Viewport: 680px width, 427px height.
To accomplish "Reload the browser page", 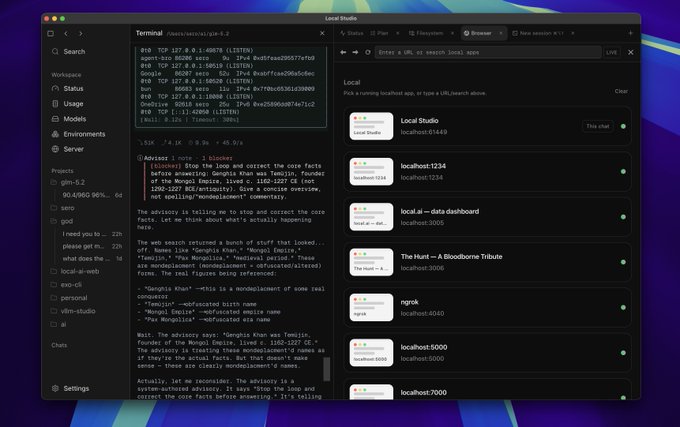I will [x=368, y=52].
